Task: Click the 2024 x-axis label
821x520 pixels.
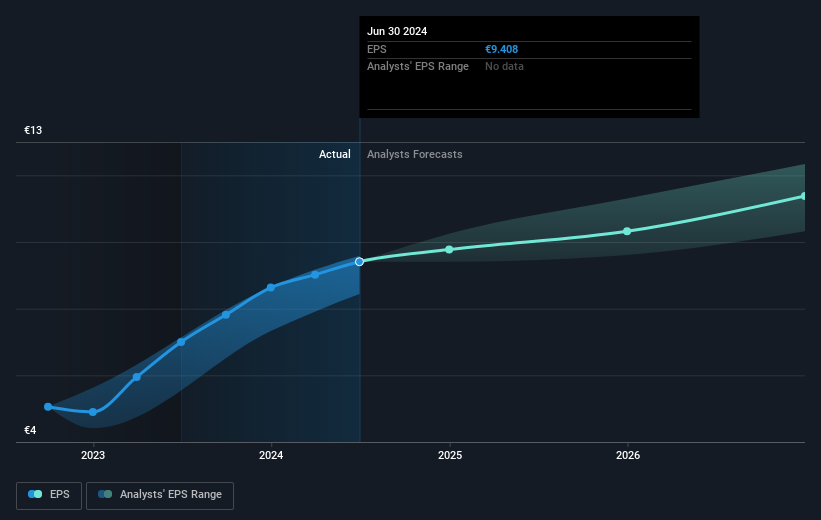Action: tap(271, 455)
